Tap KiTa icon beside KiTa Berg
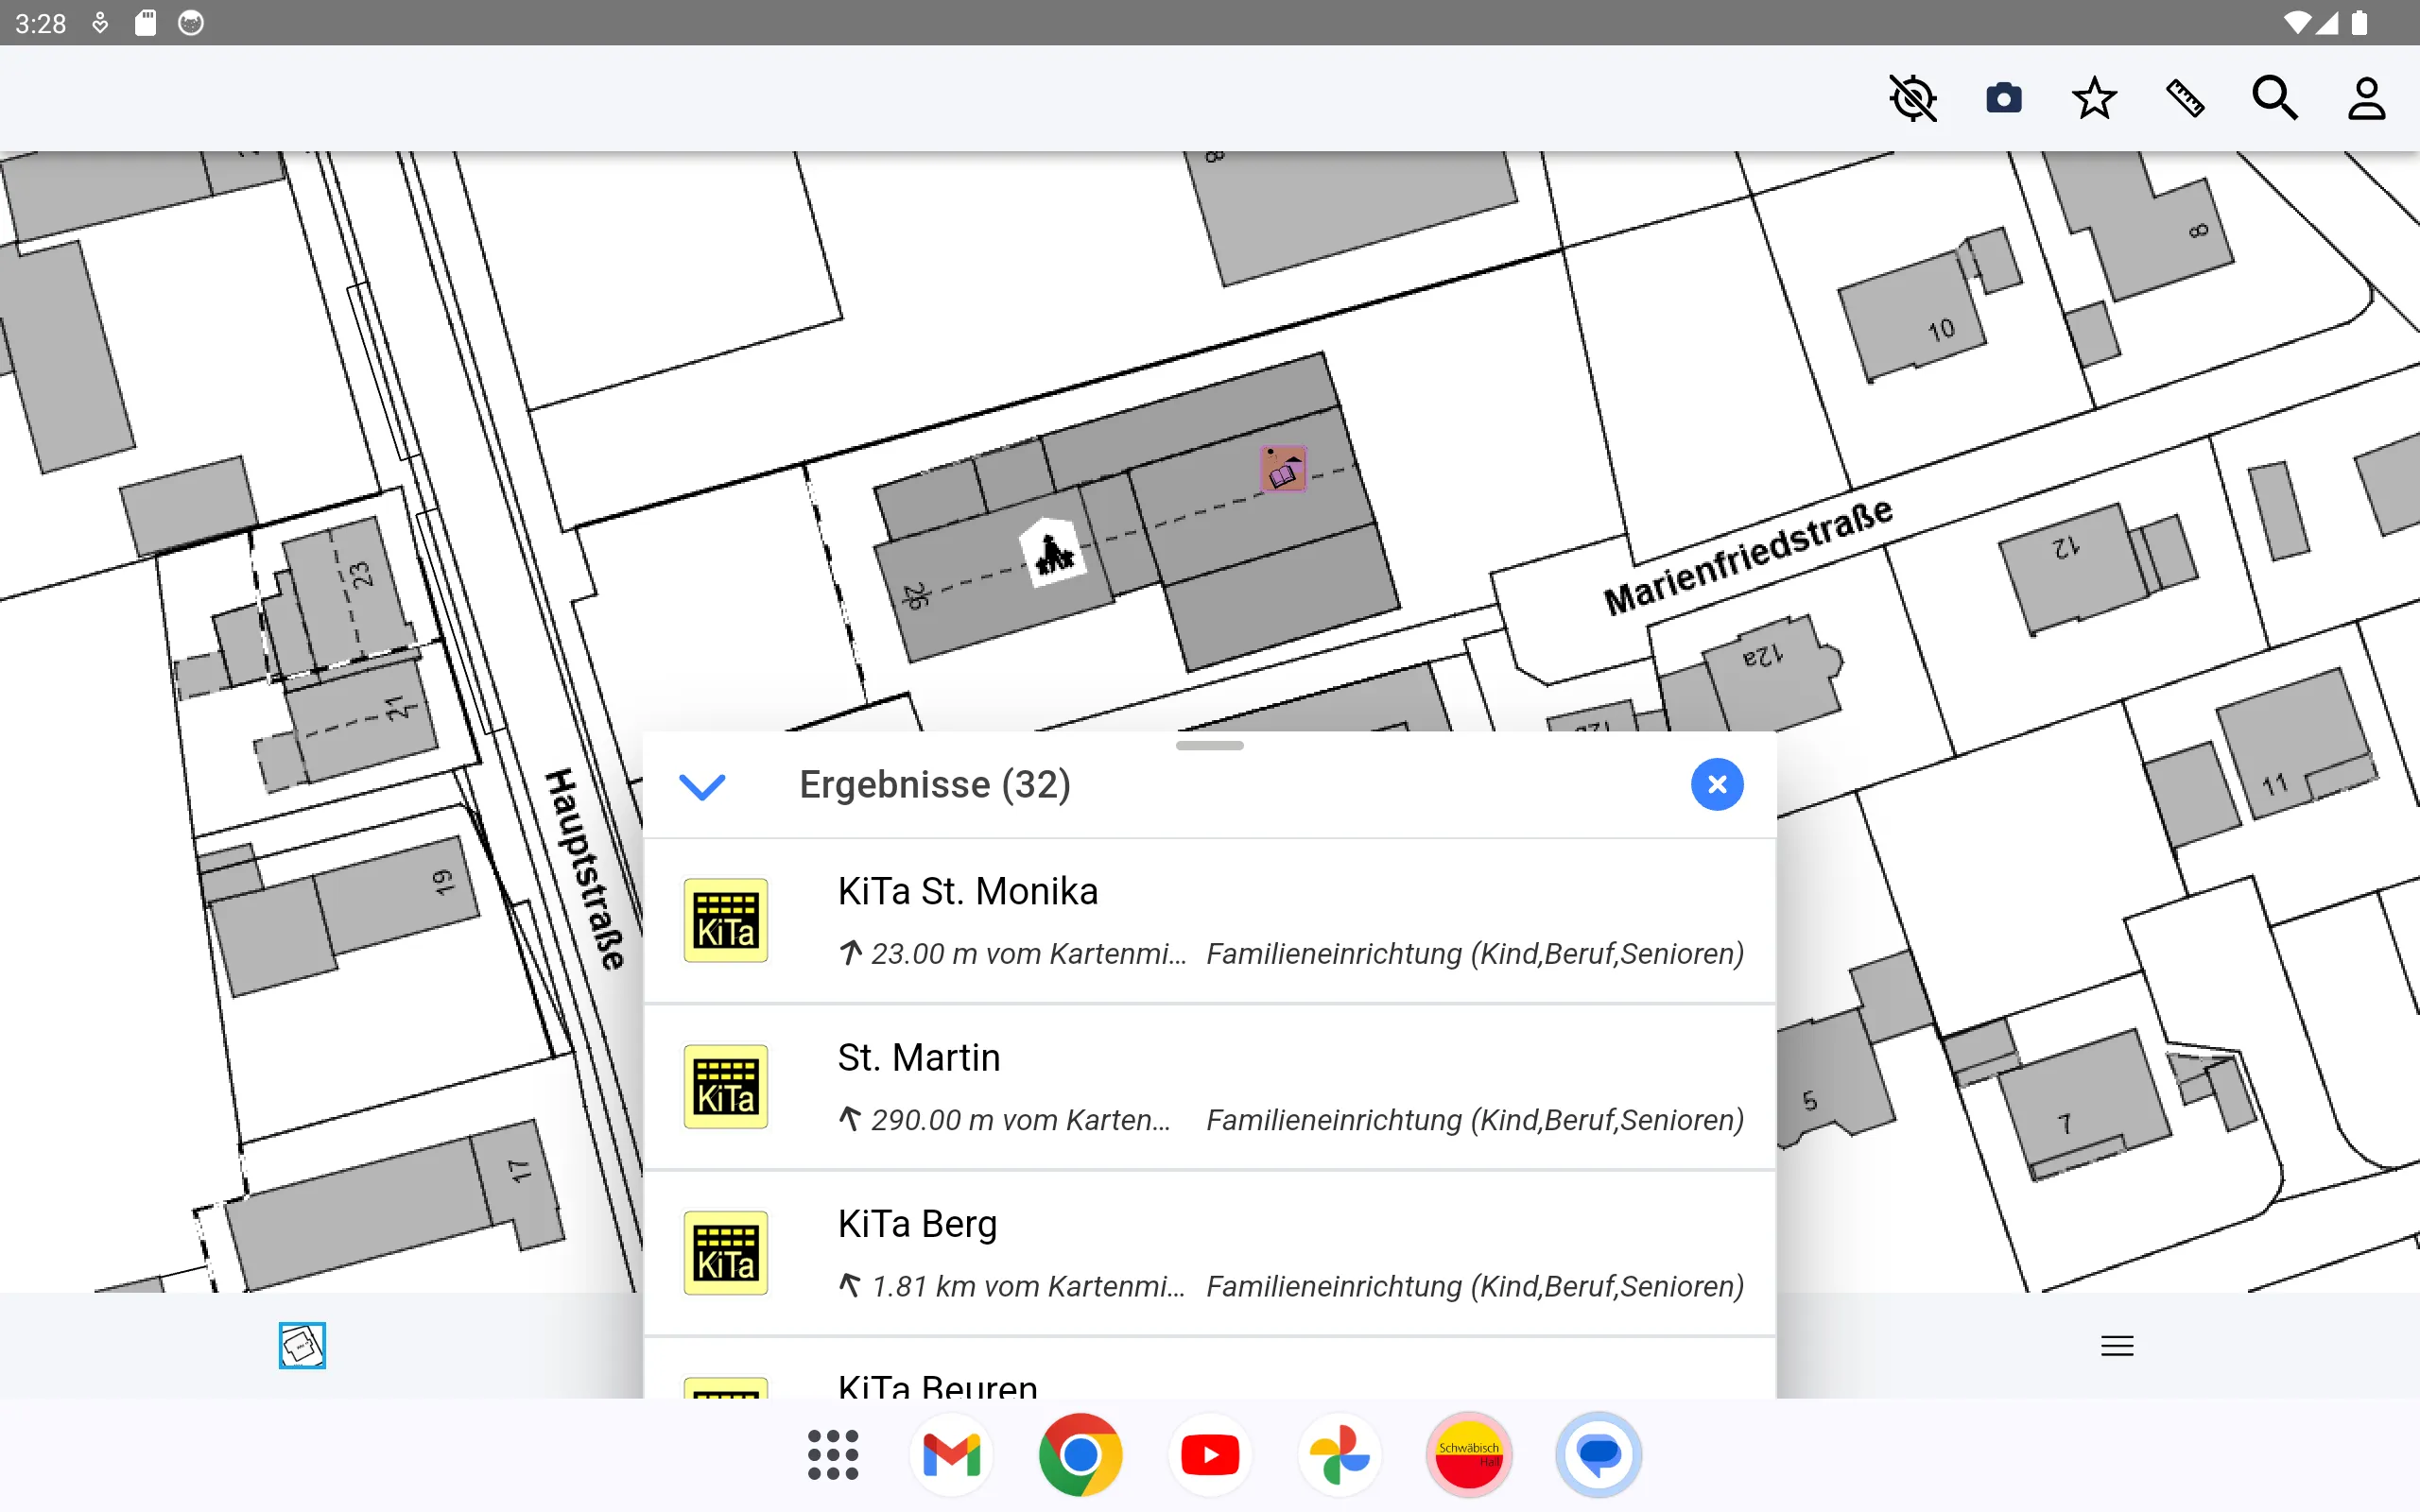The width and height of the screenshot is (2420, 1512). point(725,1253)
